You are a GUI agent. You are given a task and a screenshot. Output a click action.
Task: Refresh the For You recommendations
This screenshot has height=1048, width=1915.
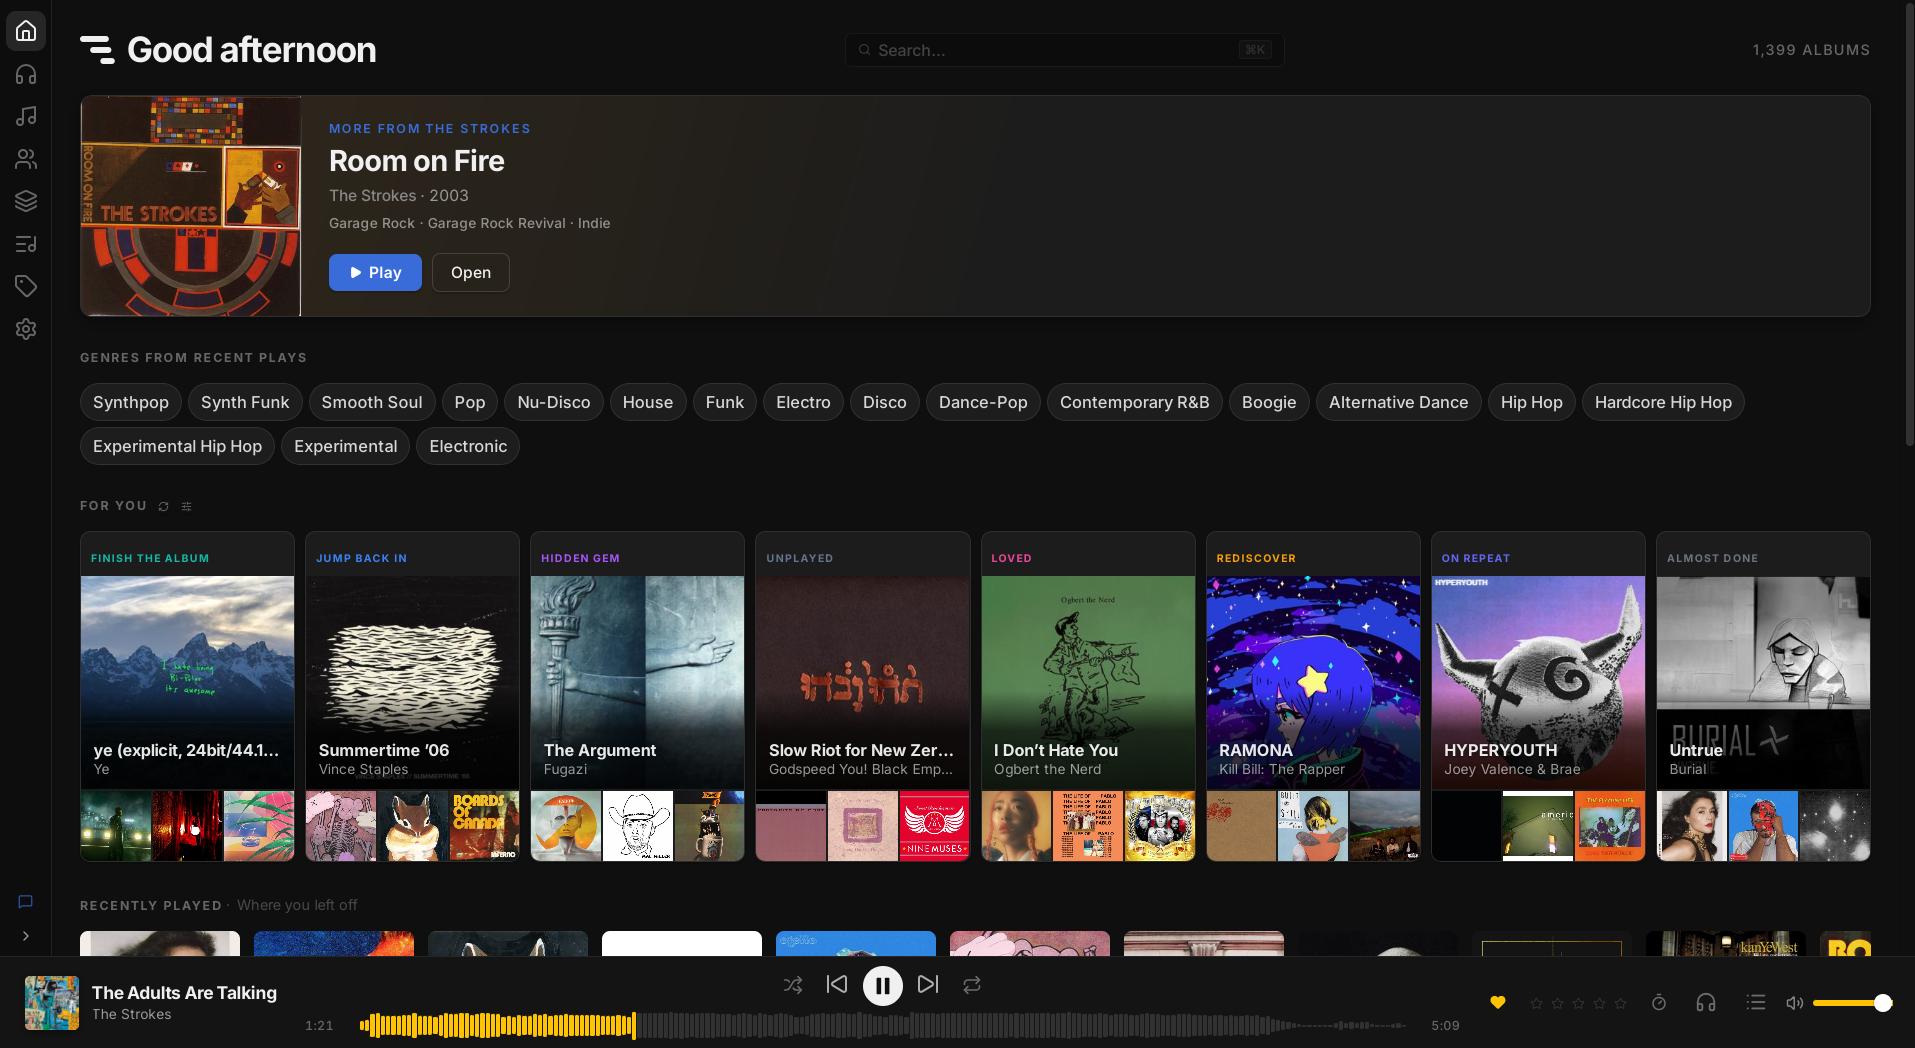pyautogui.click(x=164, y=506)
